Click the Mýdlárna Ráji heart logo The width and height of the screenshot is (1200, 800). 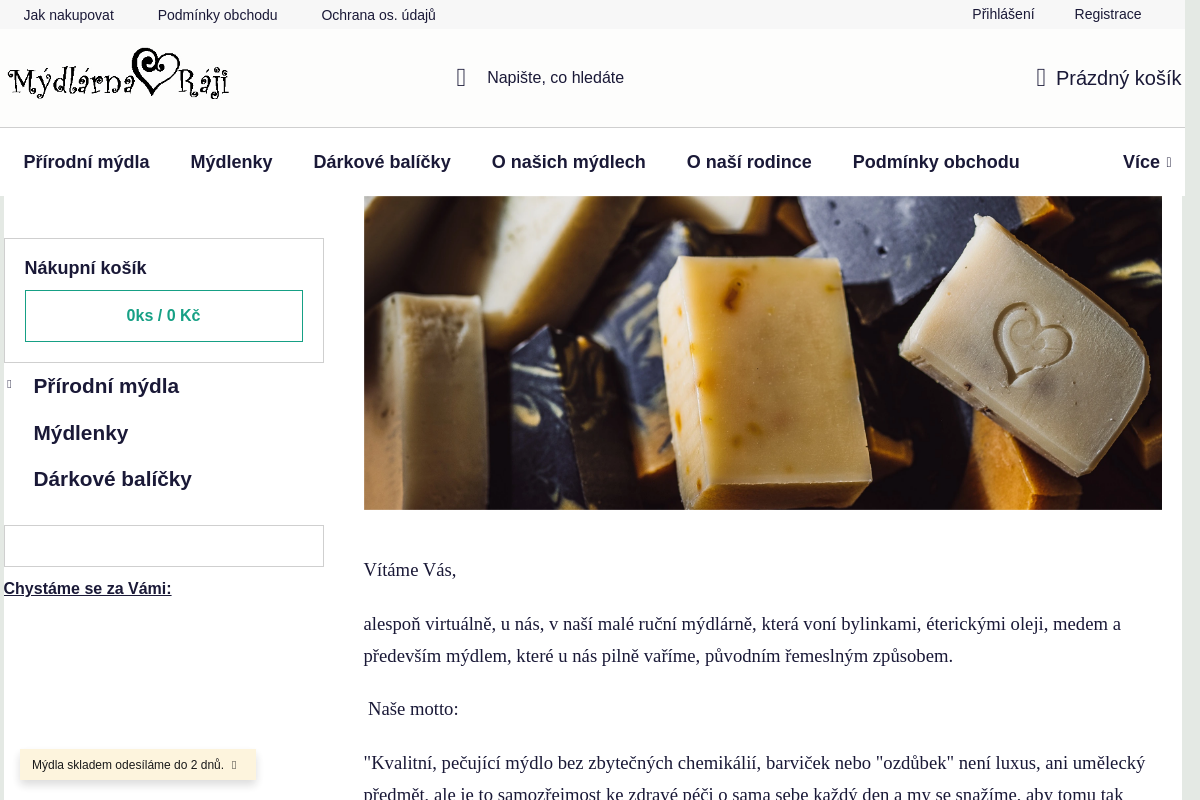[x=119, y=75]
